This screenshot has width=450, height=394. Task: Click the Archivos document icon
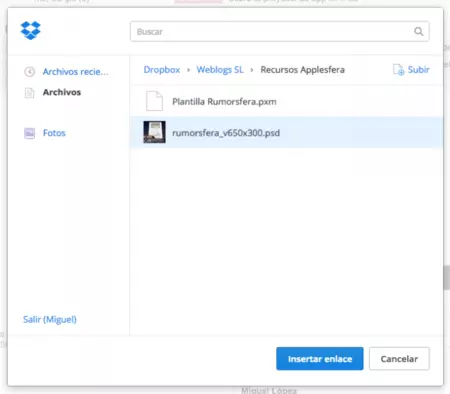[29, 92]
